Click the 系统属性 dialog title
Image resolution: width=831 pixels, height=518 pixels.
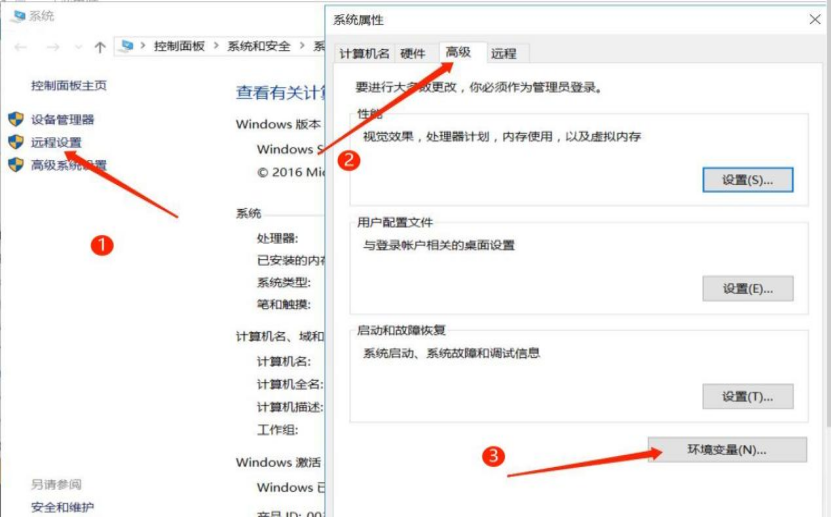click(x=358, y=20)
